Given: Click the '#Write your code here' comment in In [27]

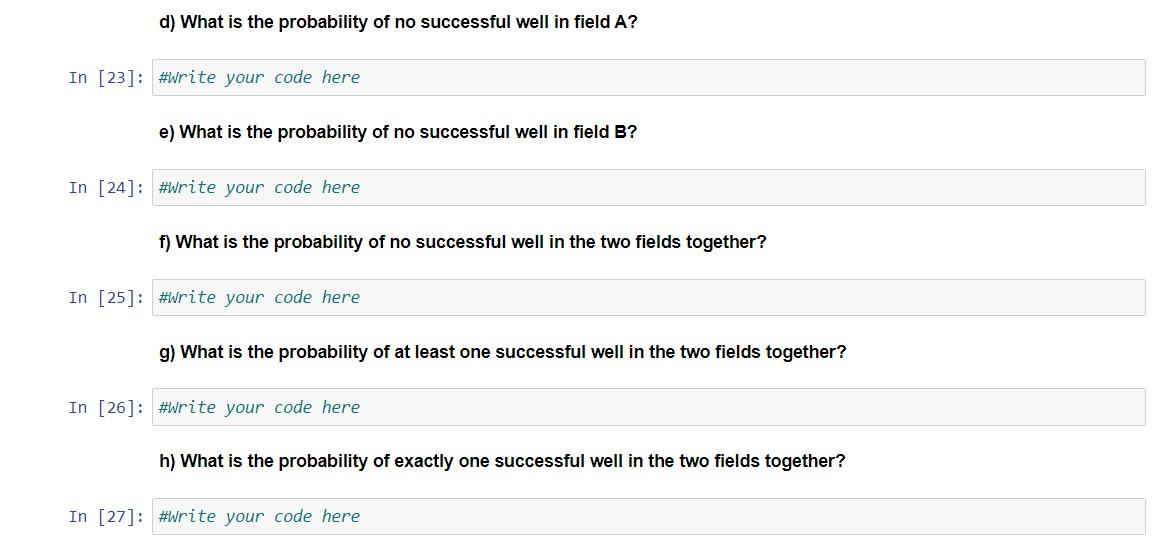Looking at the screenshot, I should coord(259,517).
